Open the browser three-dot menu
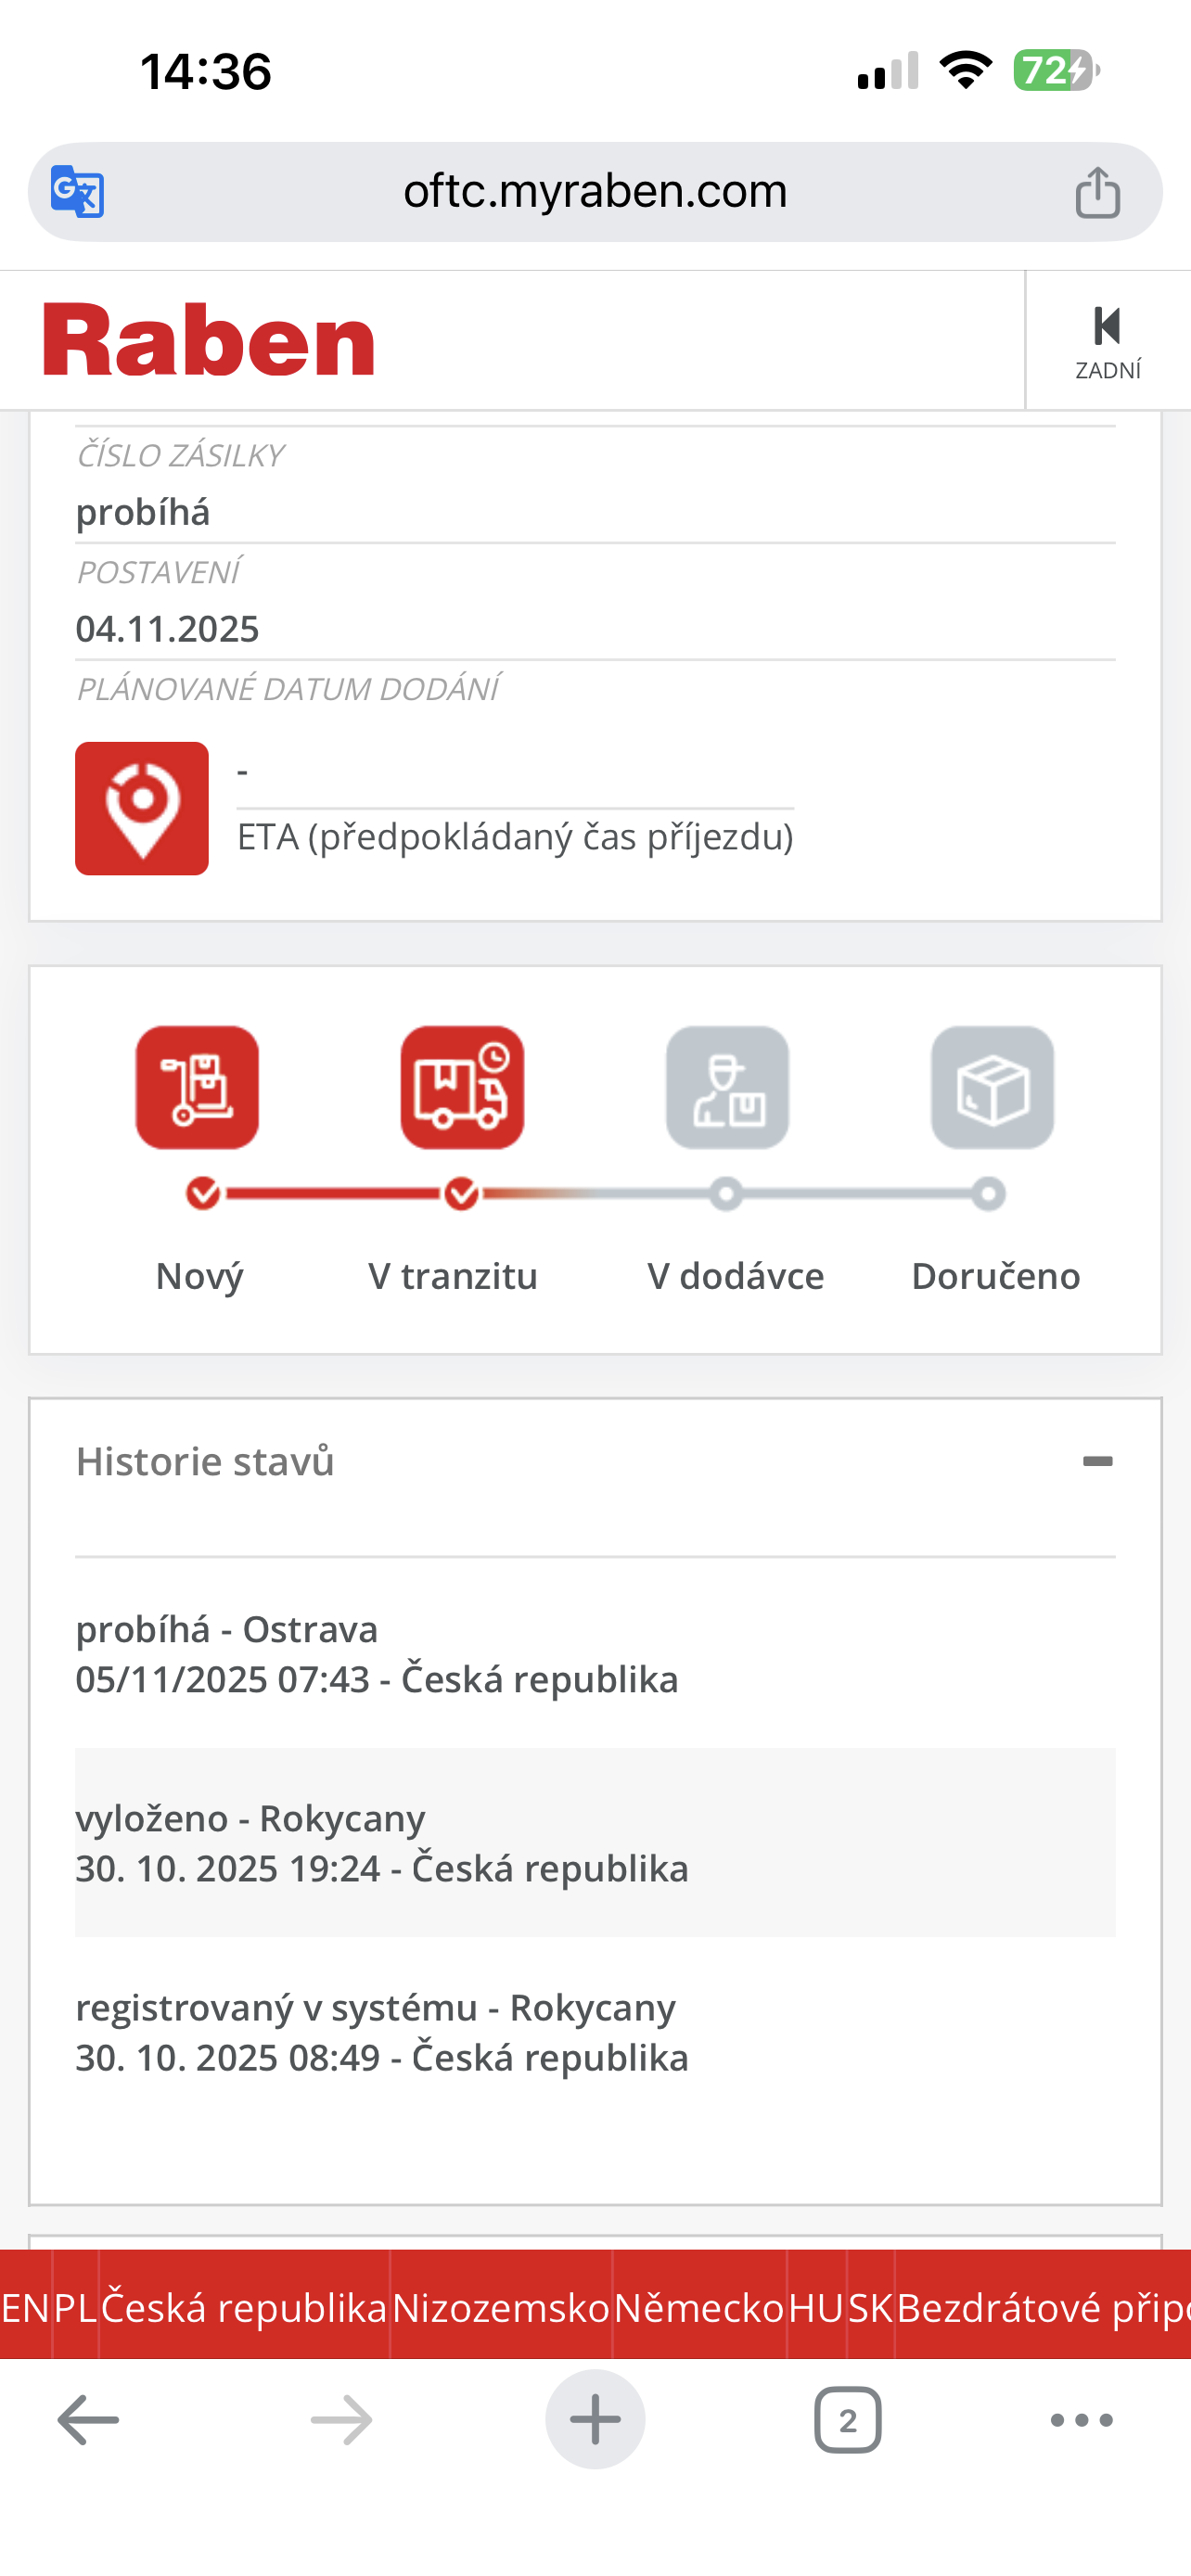The height and width of the screenshot is (2576, 1191). (1082, 2420)
